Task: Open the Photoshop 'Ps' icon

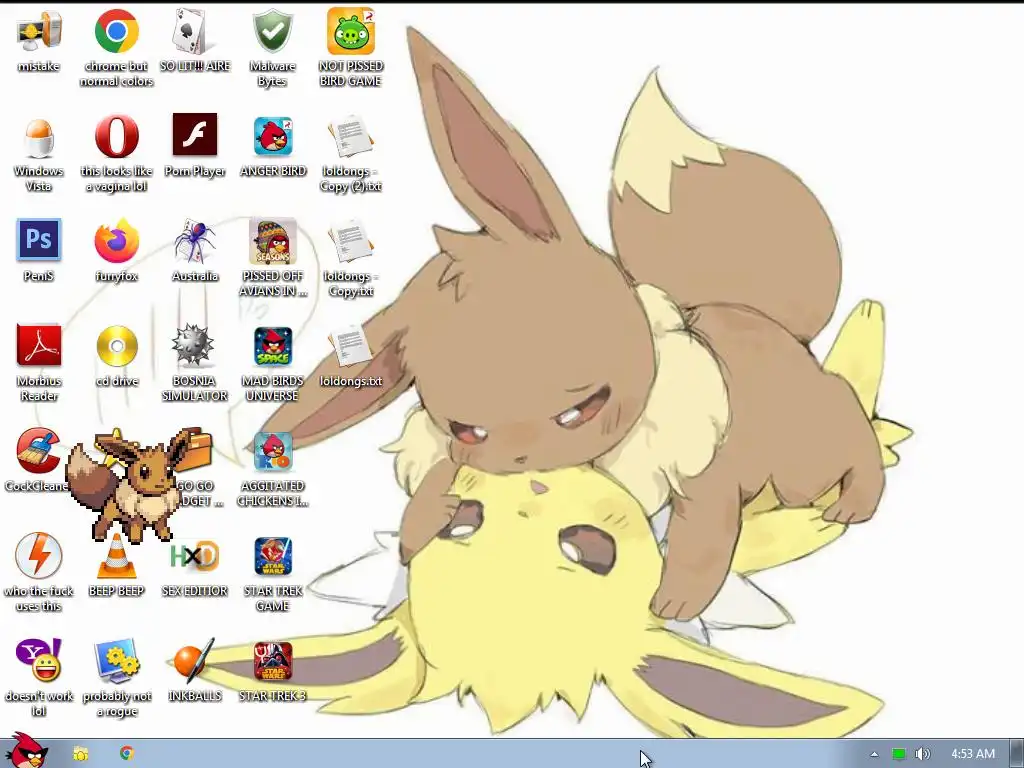Action: (x=39, y=240)
